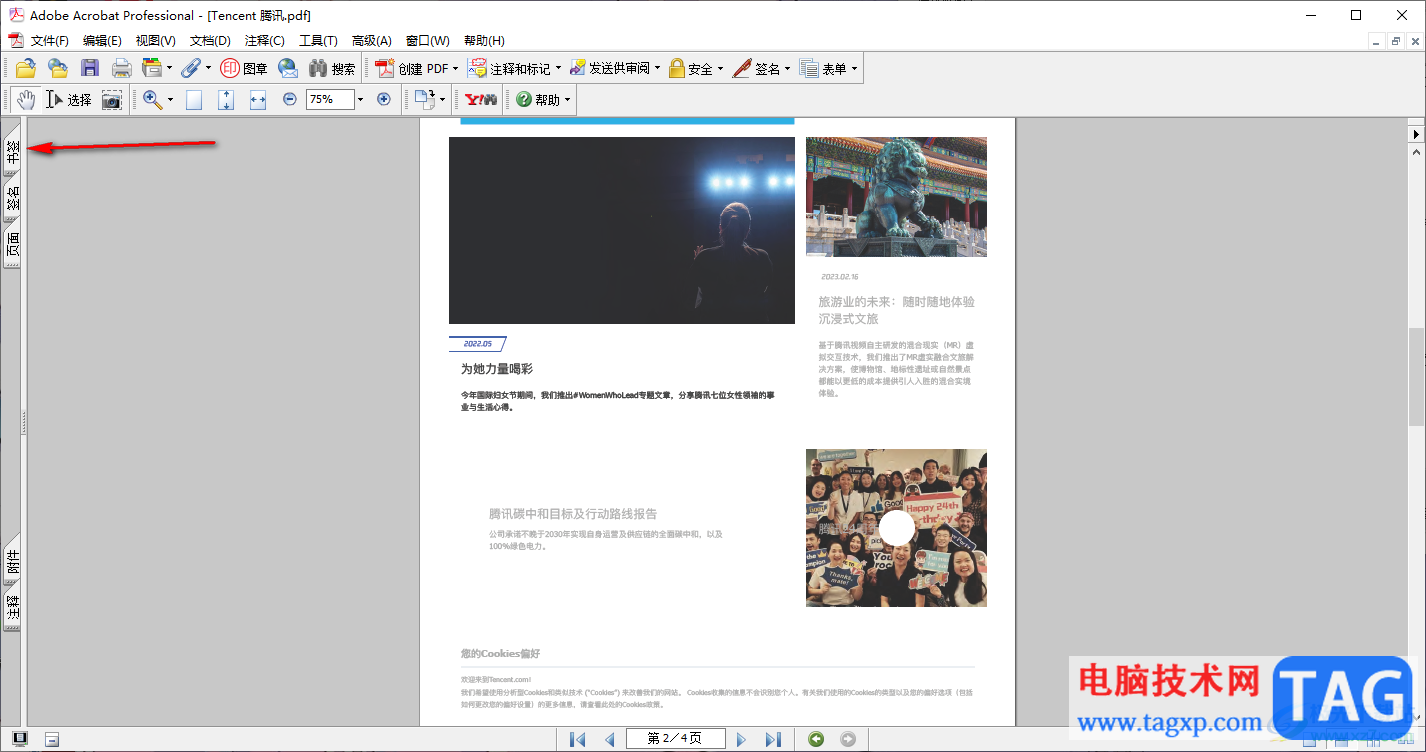
Task: Go to the last page
Action: click(x=773, y=739)
